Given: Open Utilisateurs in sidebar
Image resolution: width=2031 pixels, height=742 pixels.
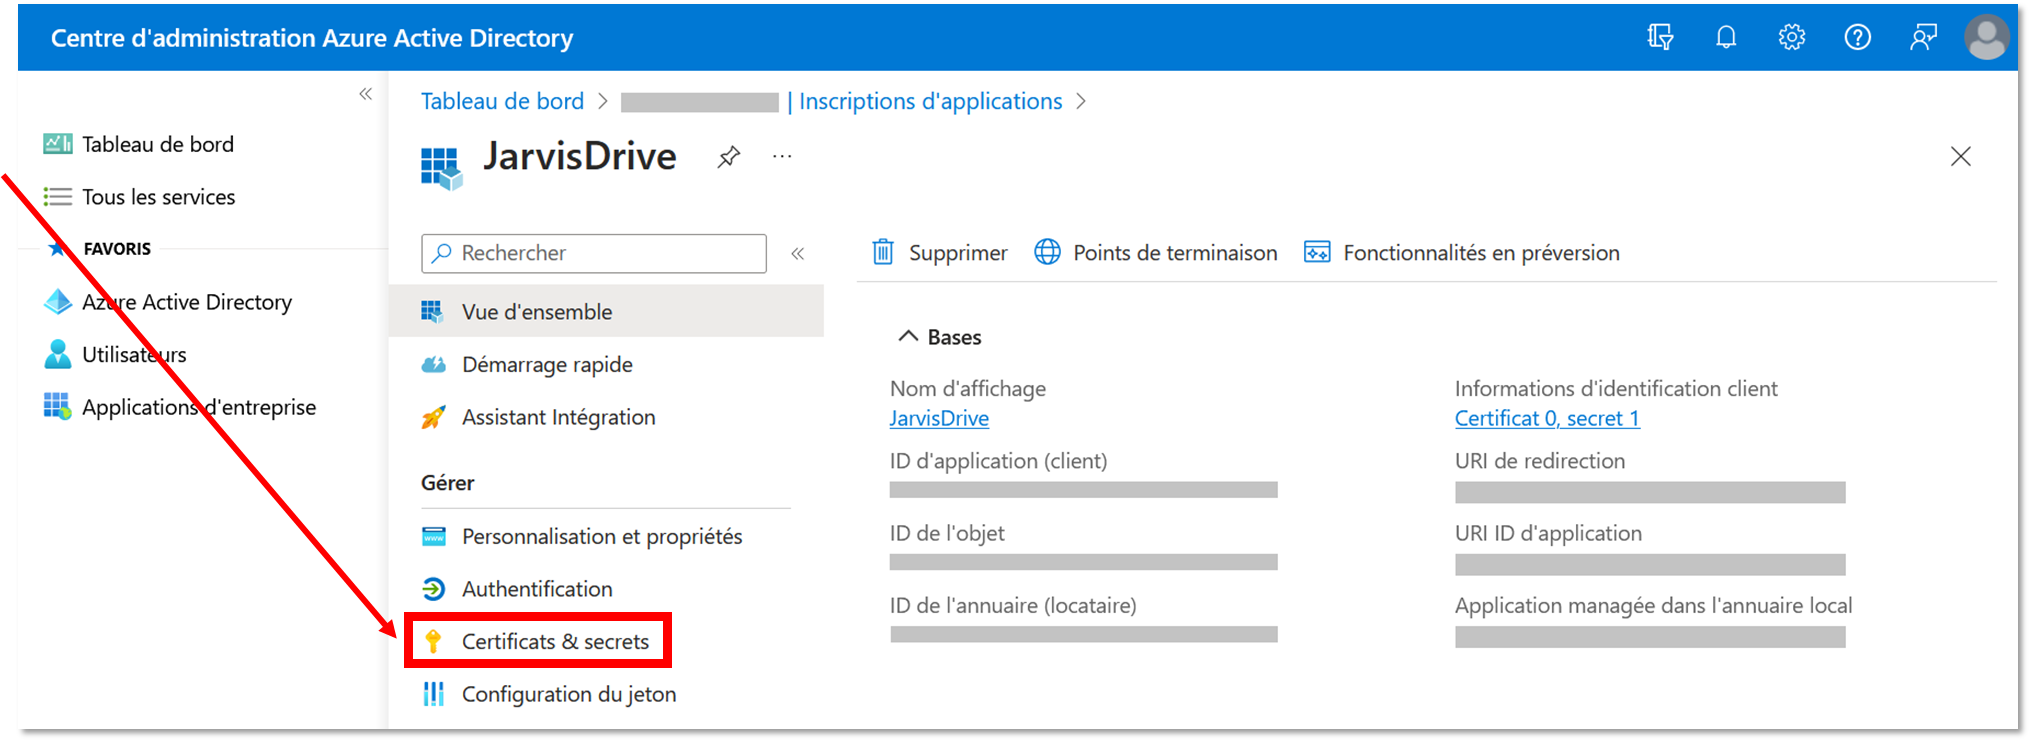Looking at the screenshot, I should [x=134, y=355].
